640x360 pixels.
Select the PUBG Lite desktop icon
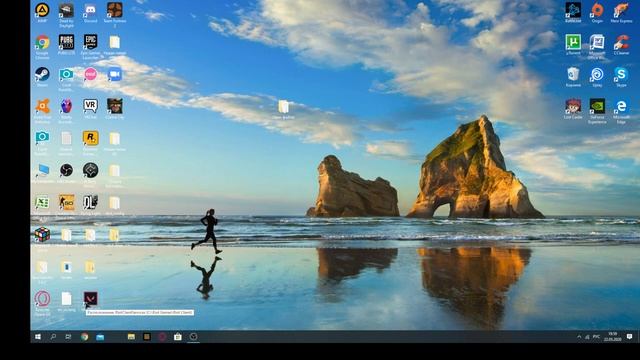coord(66,42)
